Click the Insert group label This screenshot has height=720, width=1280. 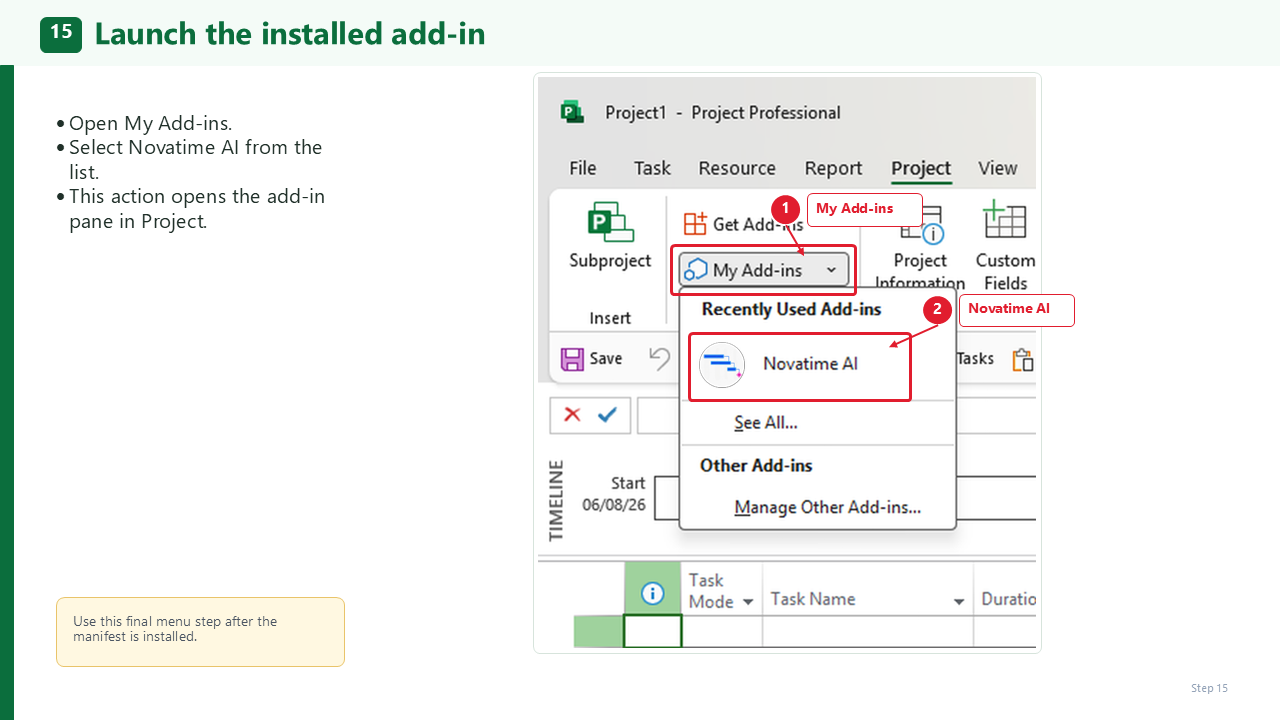(610, 318)
